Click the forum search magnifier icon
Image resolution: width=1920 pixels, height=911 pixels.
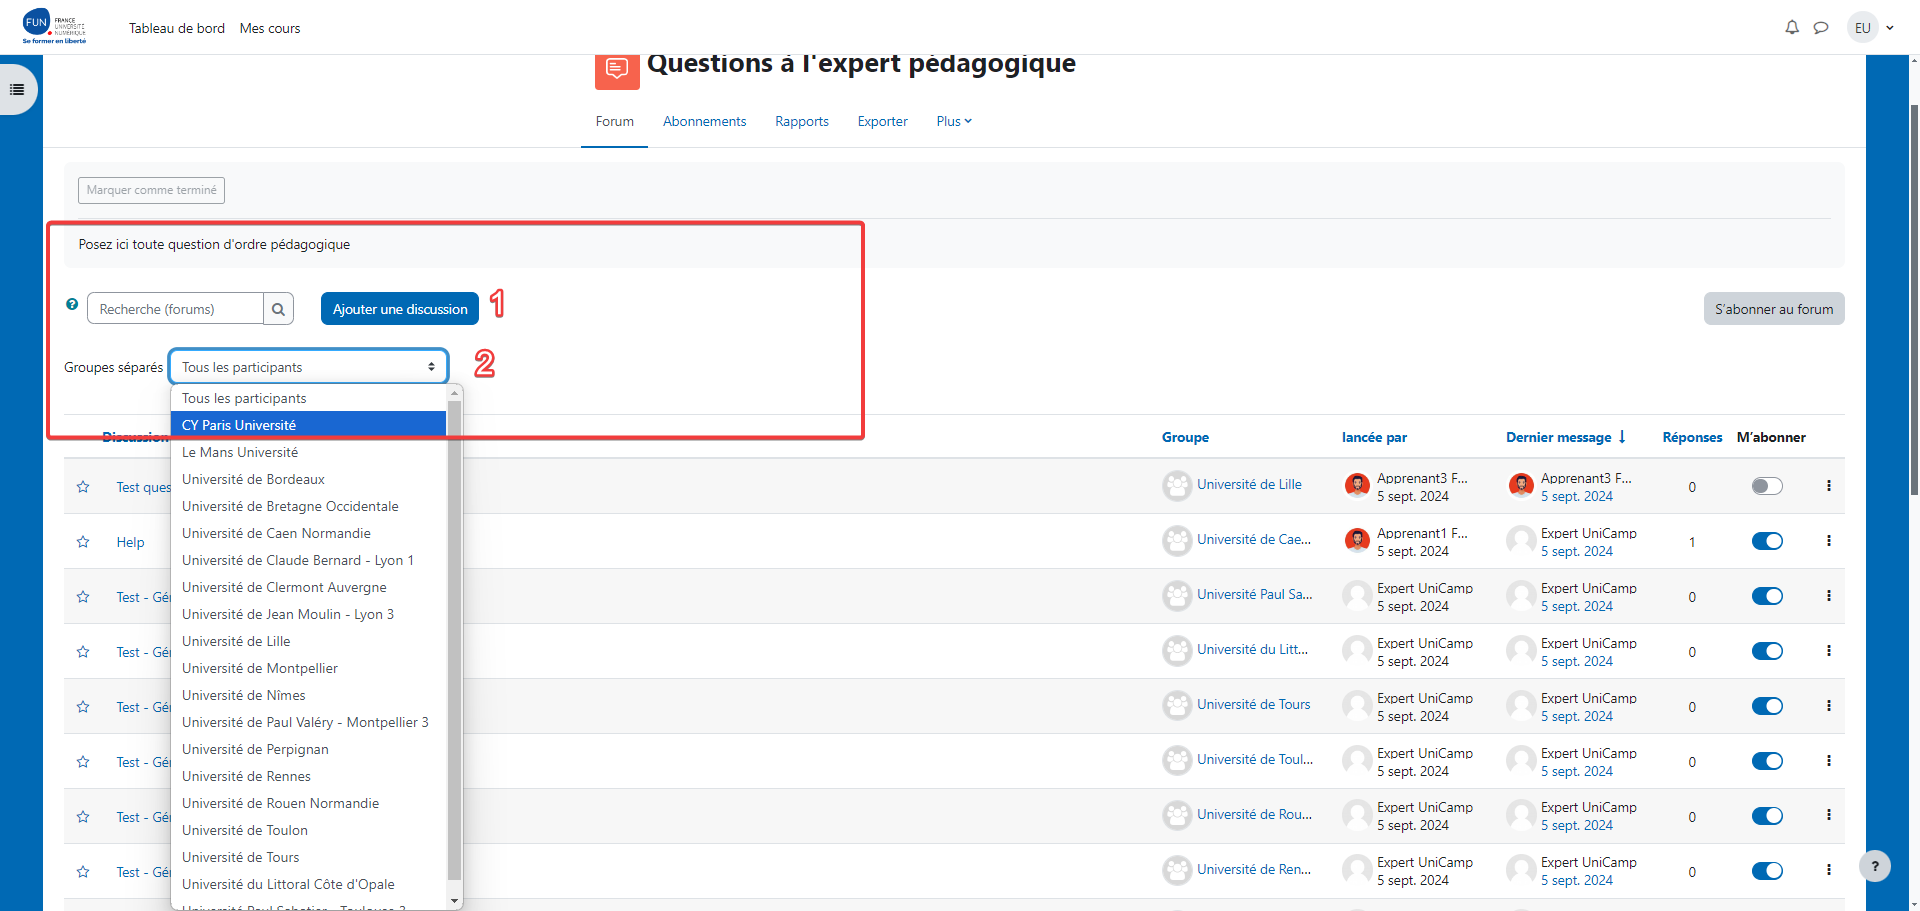coord(279,309)
